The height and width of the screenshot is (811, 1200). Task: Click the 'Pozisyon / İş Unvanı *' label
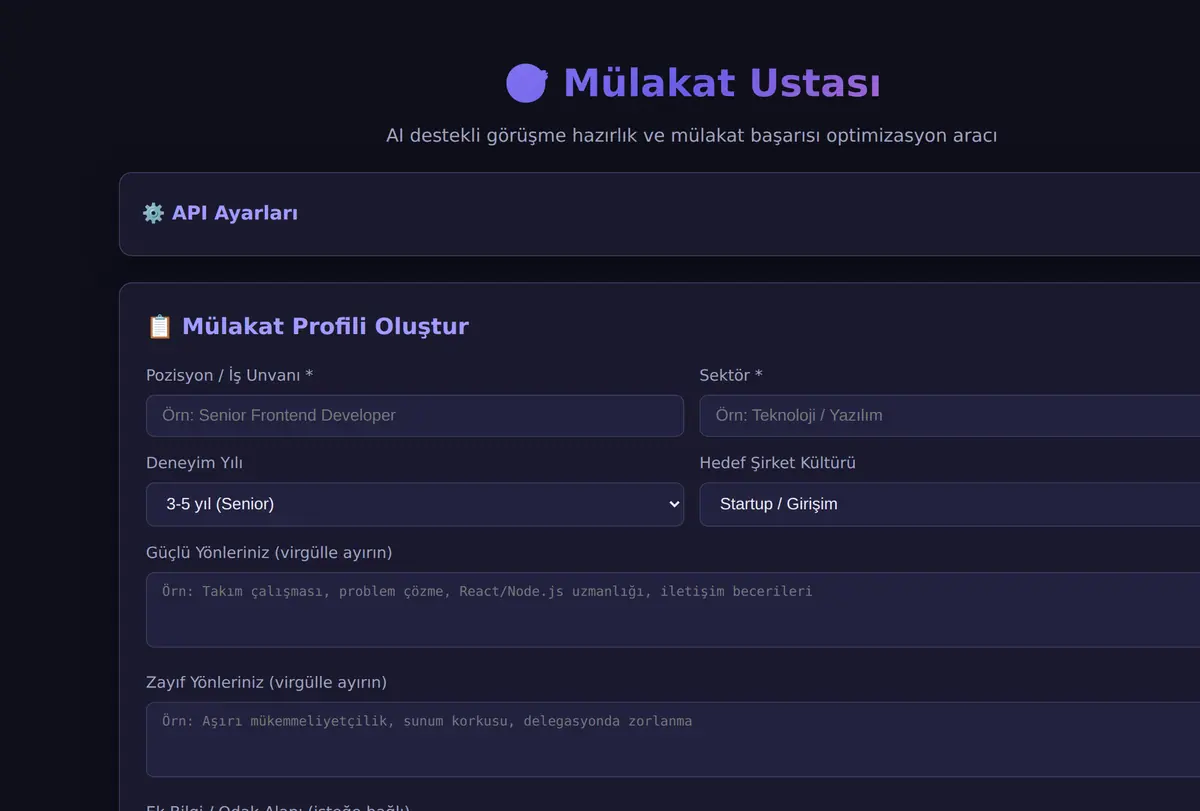230,375
